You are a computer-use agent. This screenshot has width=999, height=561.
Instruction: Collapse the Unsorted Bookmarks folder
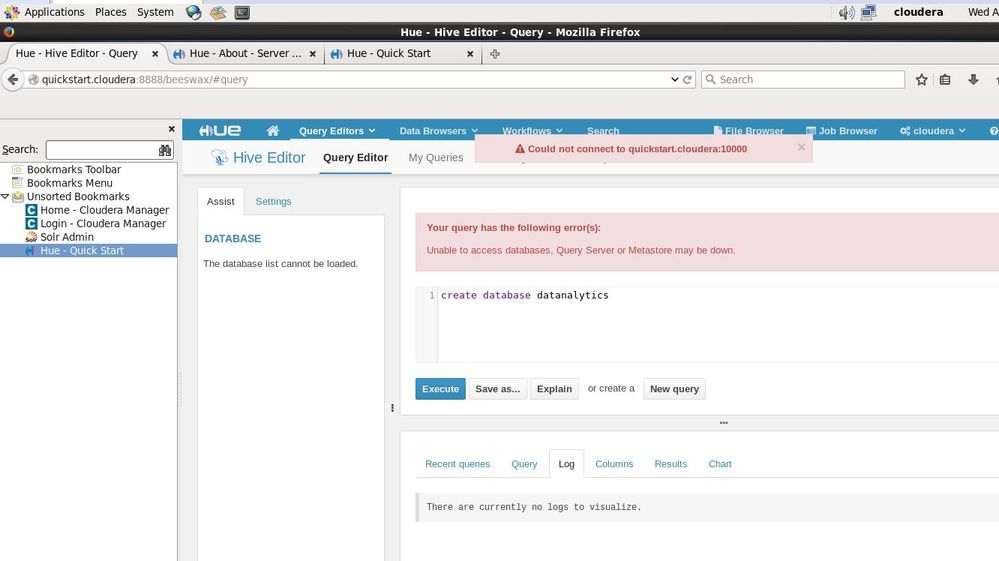click(x=5, y=197)
